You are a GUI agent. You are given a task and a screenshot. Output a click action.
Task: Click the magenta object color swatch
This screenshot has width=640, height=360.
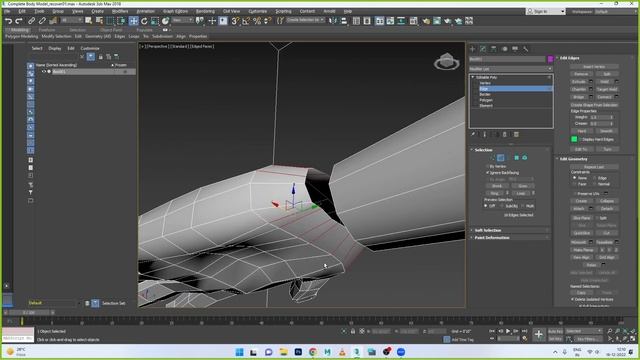tap(550, 59)
